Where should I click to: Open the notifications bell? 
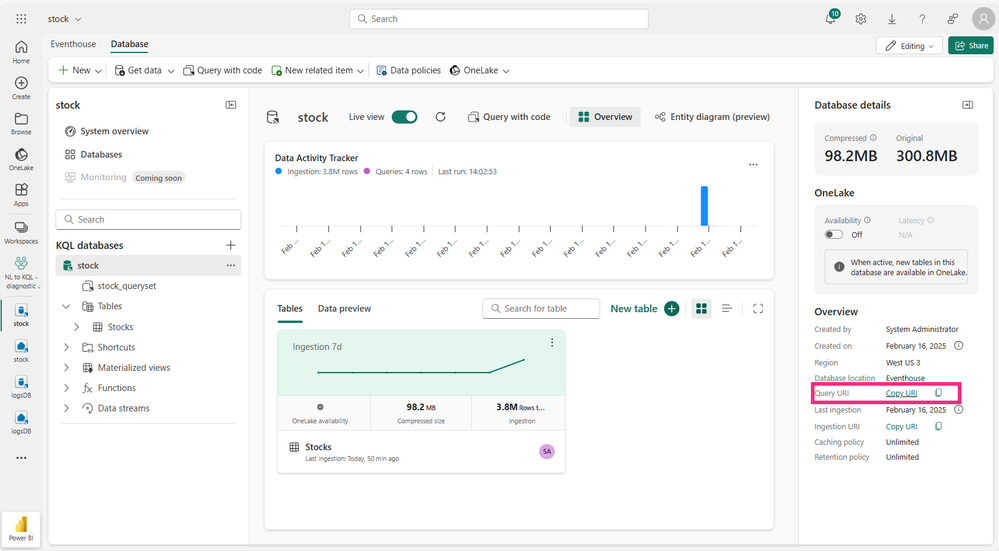coord(830,18)
